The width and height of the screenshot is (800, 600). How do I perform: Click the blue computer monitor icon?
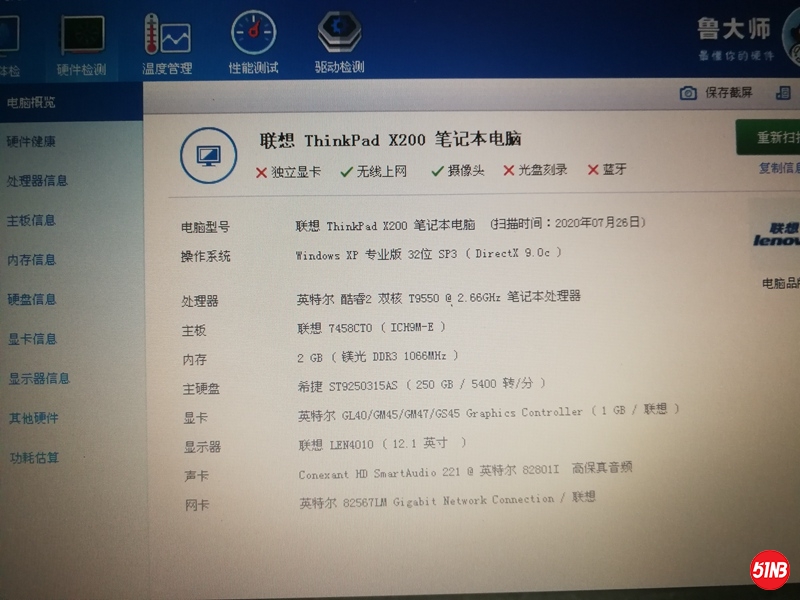coord(208,156)
